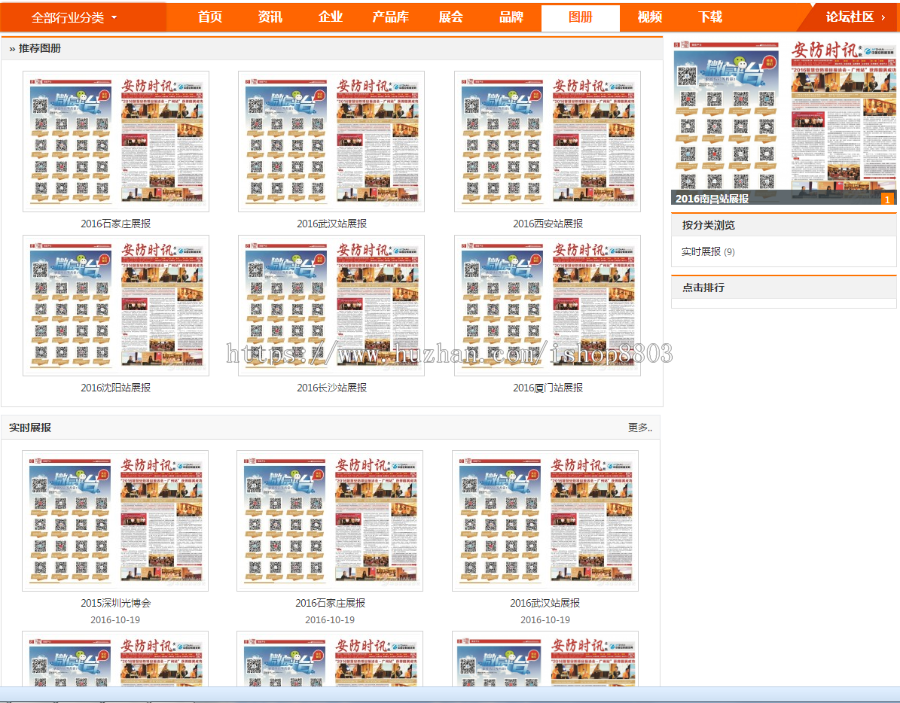Screen dimensions: 900x703
Task: Click the 2016沈阳站展报 title link
Action: [115, 388]
